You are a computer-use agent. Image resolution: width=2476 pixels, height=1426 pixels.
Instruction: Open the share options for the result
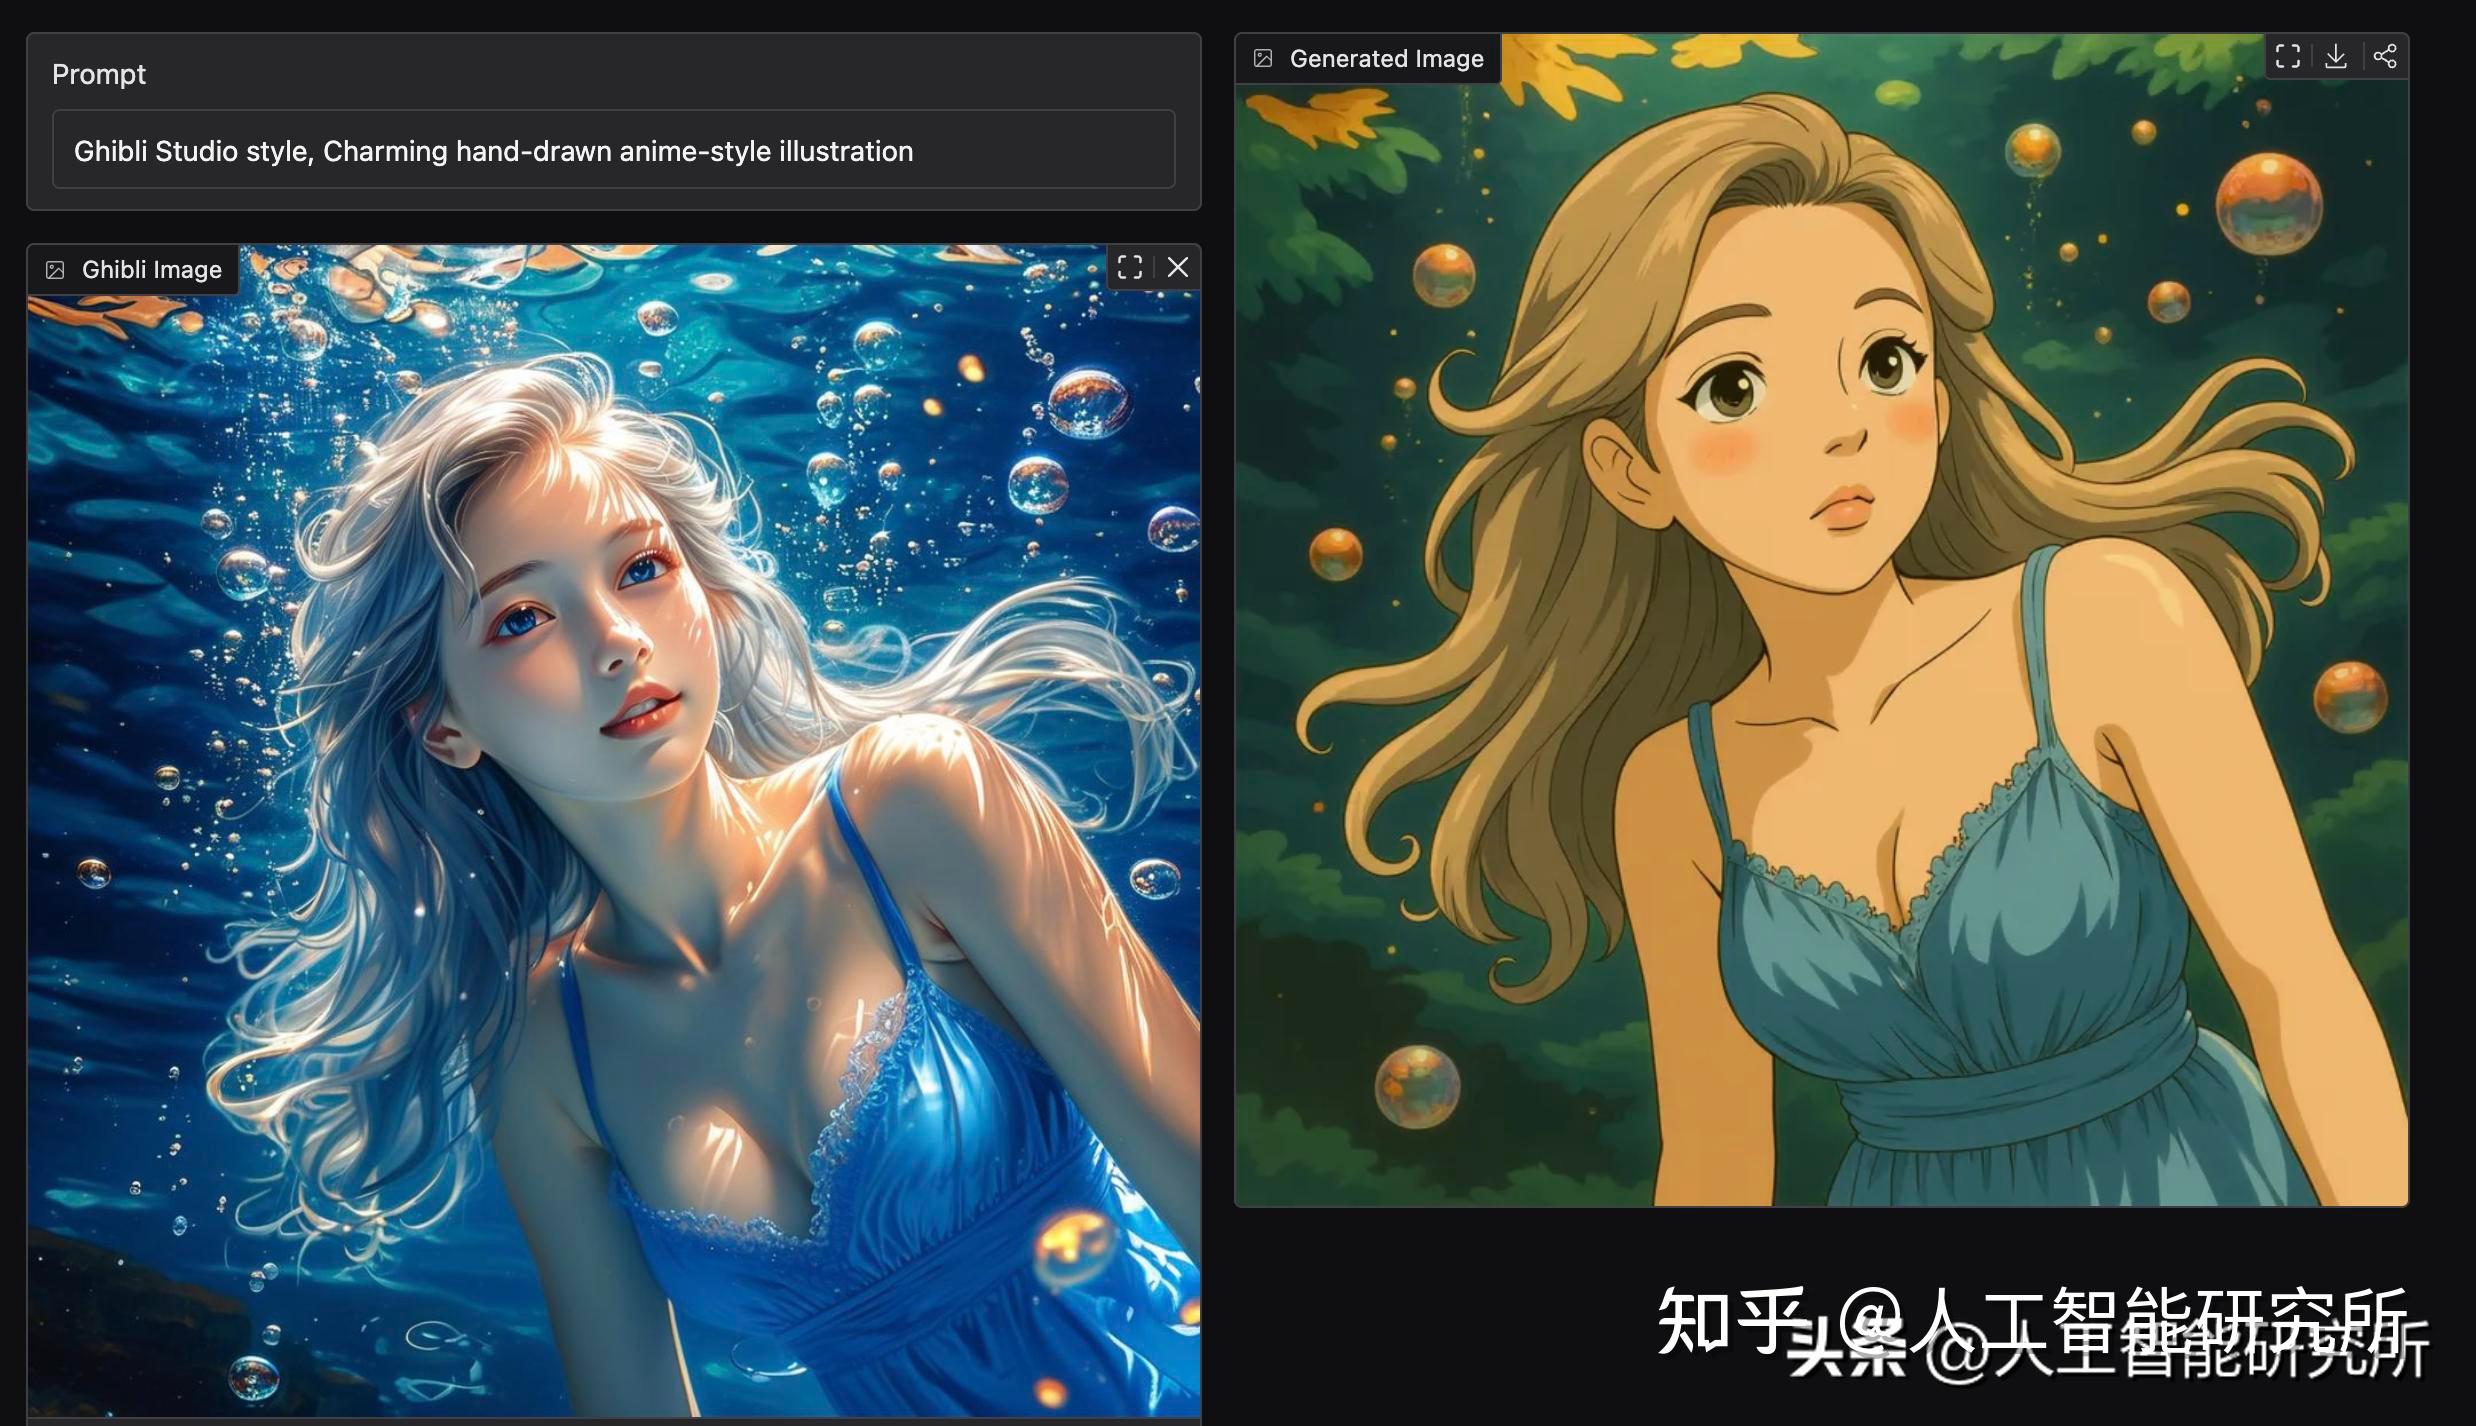[x=2386, y=56]
